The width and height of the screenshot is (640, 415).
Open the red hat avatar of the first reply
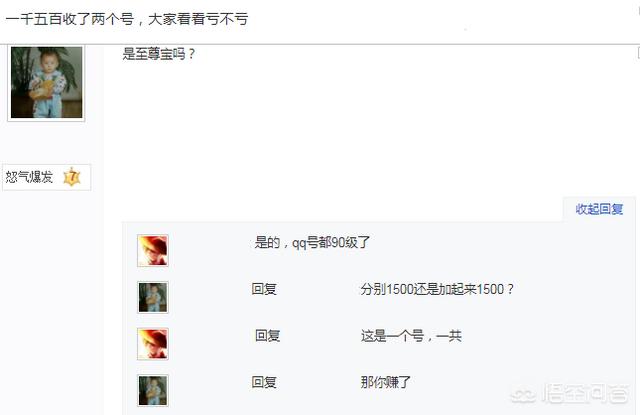pyautogui.click(x=153, y=251)
